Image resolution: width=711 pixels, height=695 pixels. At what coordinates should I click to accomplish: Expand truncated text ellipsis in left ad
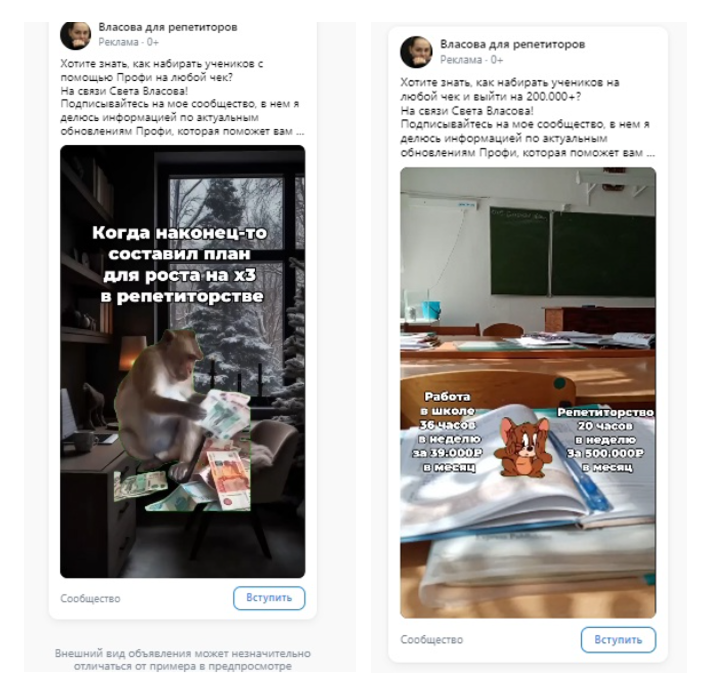pos(300,132)
